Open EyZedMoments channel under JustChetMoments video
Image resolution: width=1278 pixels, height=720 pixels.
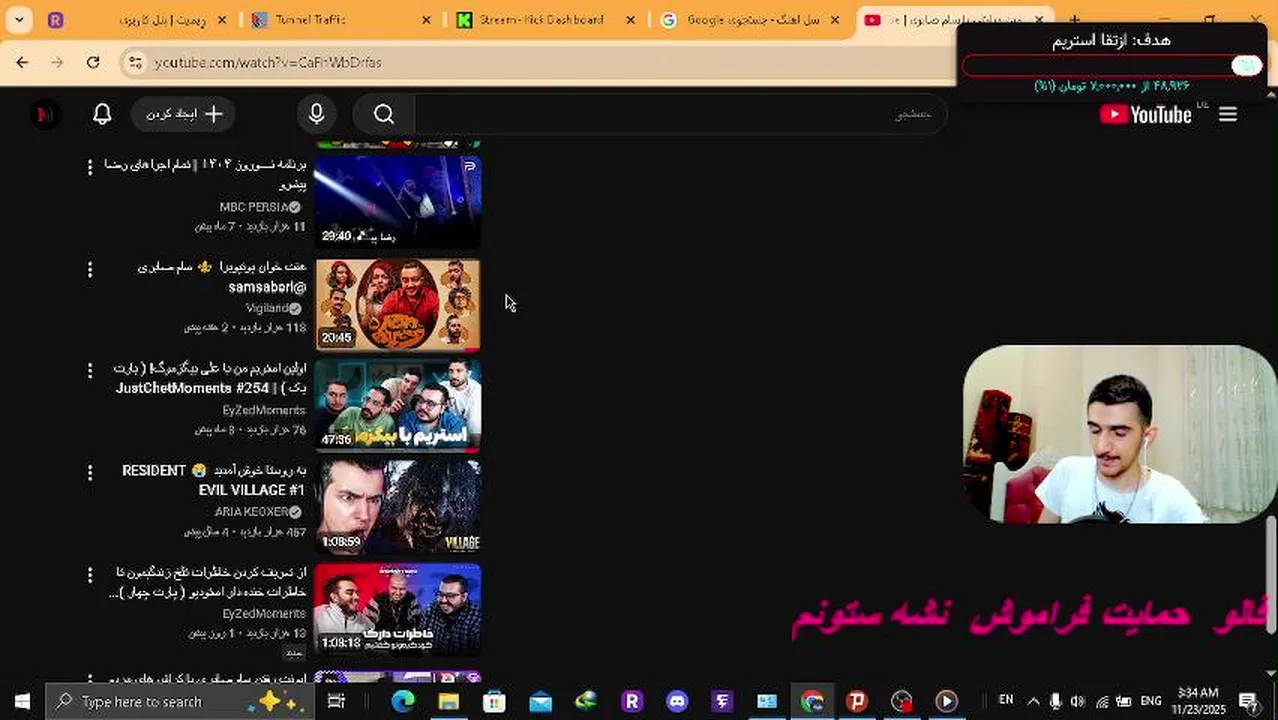point(264,410)
